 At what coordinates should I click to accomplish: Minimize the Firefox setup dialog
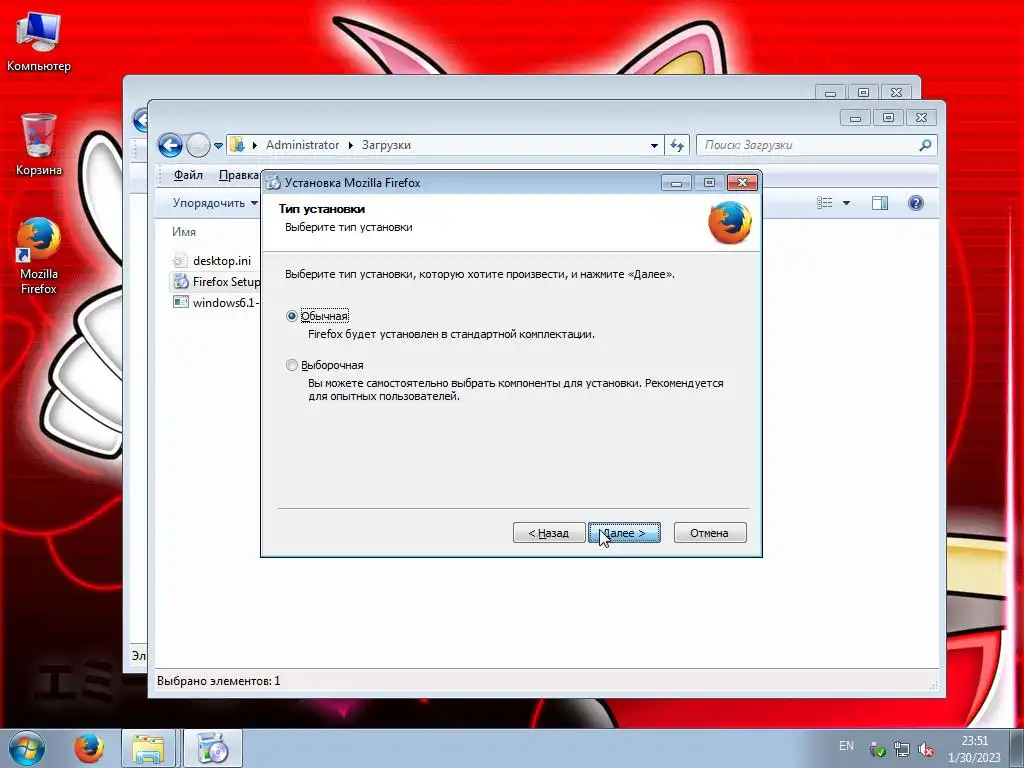(676, 183)
